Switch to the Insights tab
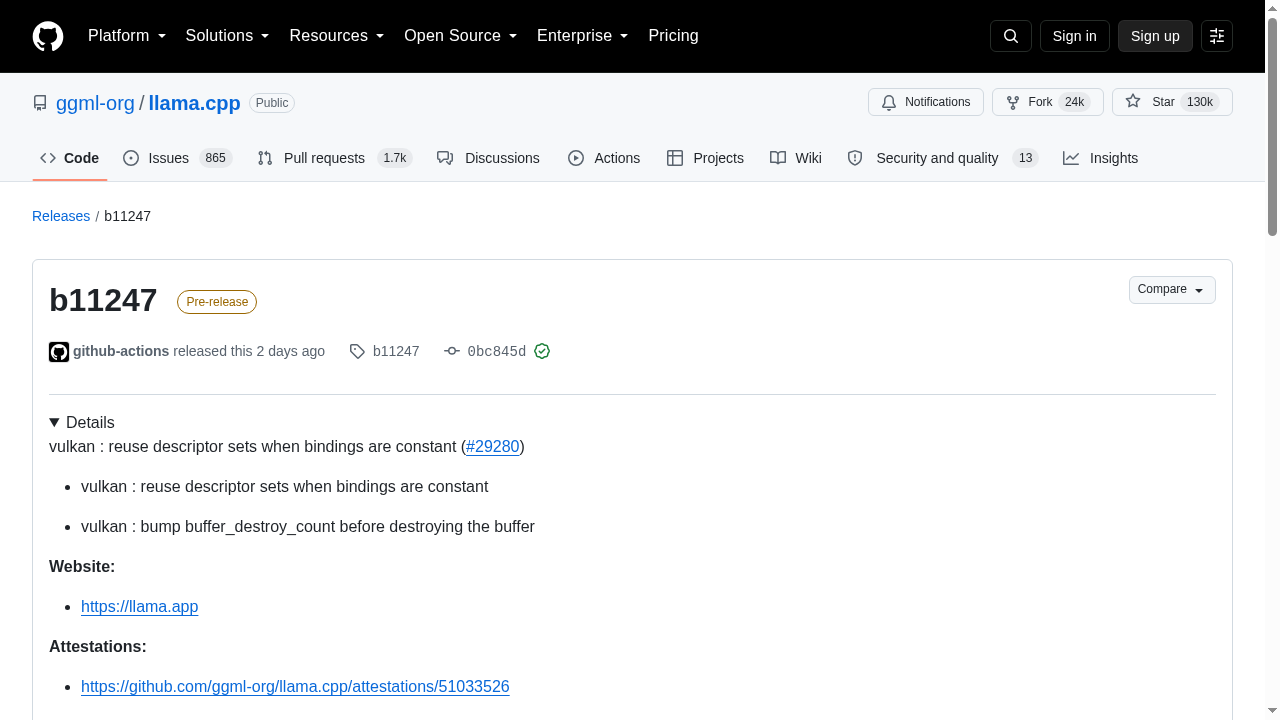1280x720 pixels. point(1100,158)
